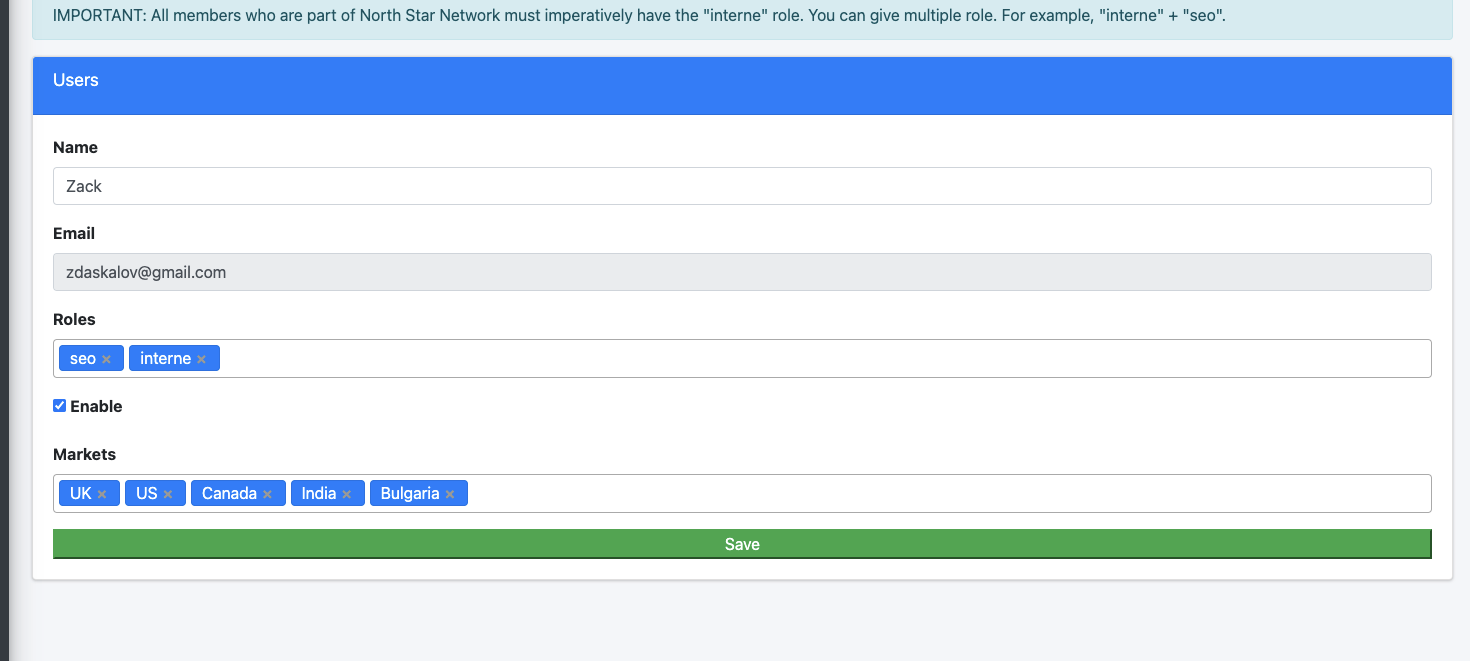Image resolution: width=1470 pixels, height=661 pixels.
Task: Click the Canada tag text
Action: [229, 494]
